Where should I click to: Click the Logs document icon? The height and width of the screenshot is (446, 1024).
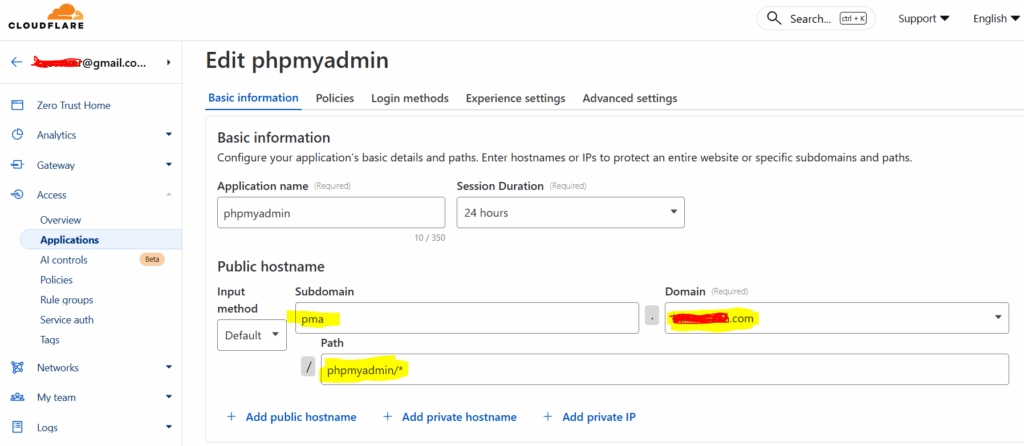[18, 427]
